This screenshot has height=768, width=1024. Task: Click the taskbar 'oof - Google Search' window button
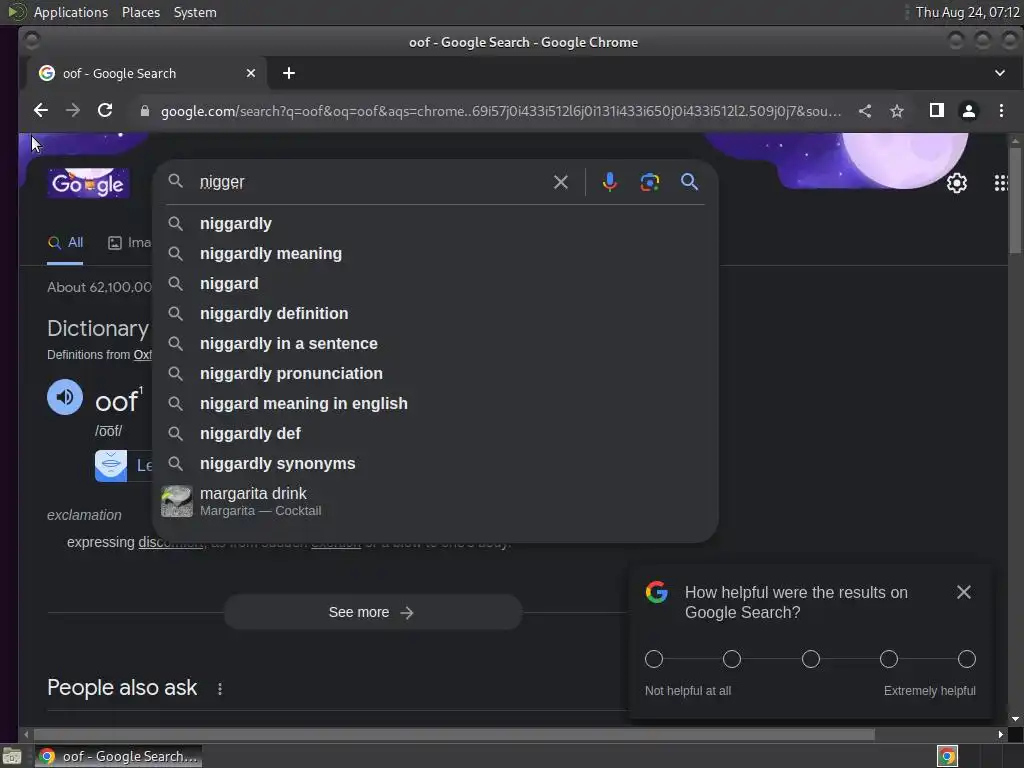[x=118, y=756]
